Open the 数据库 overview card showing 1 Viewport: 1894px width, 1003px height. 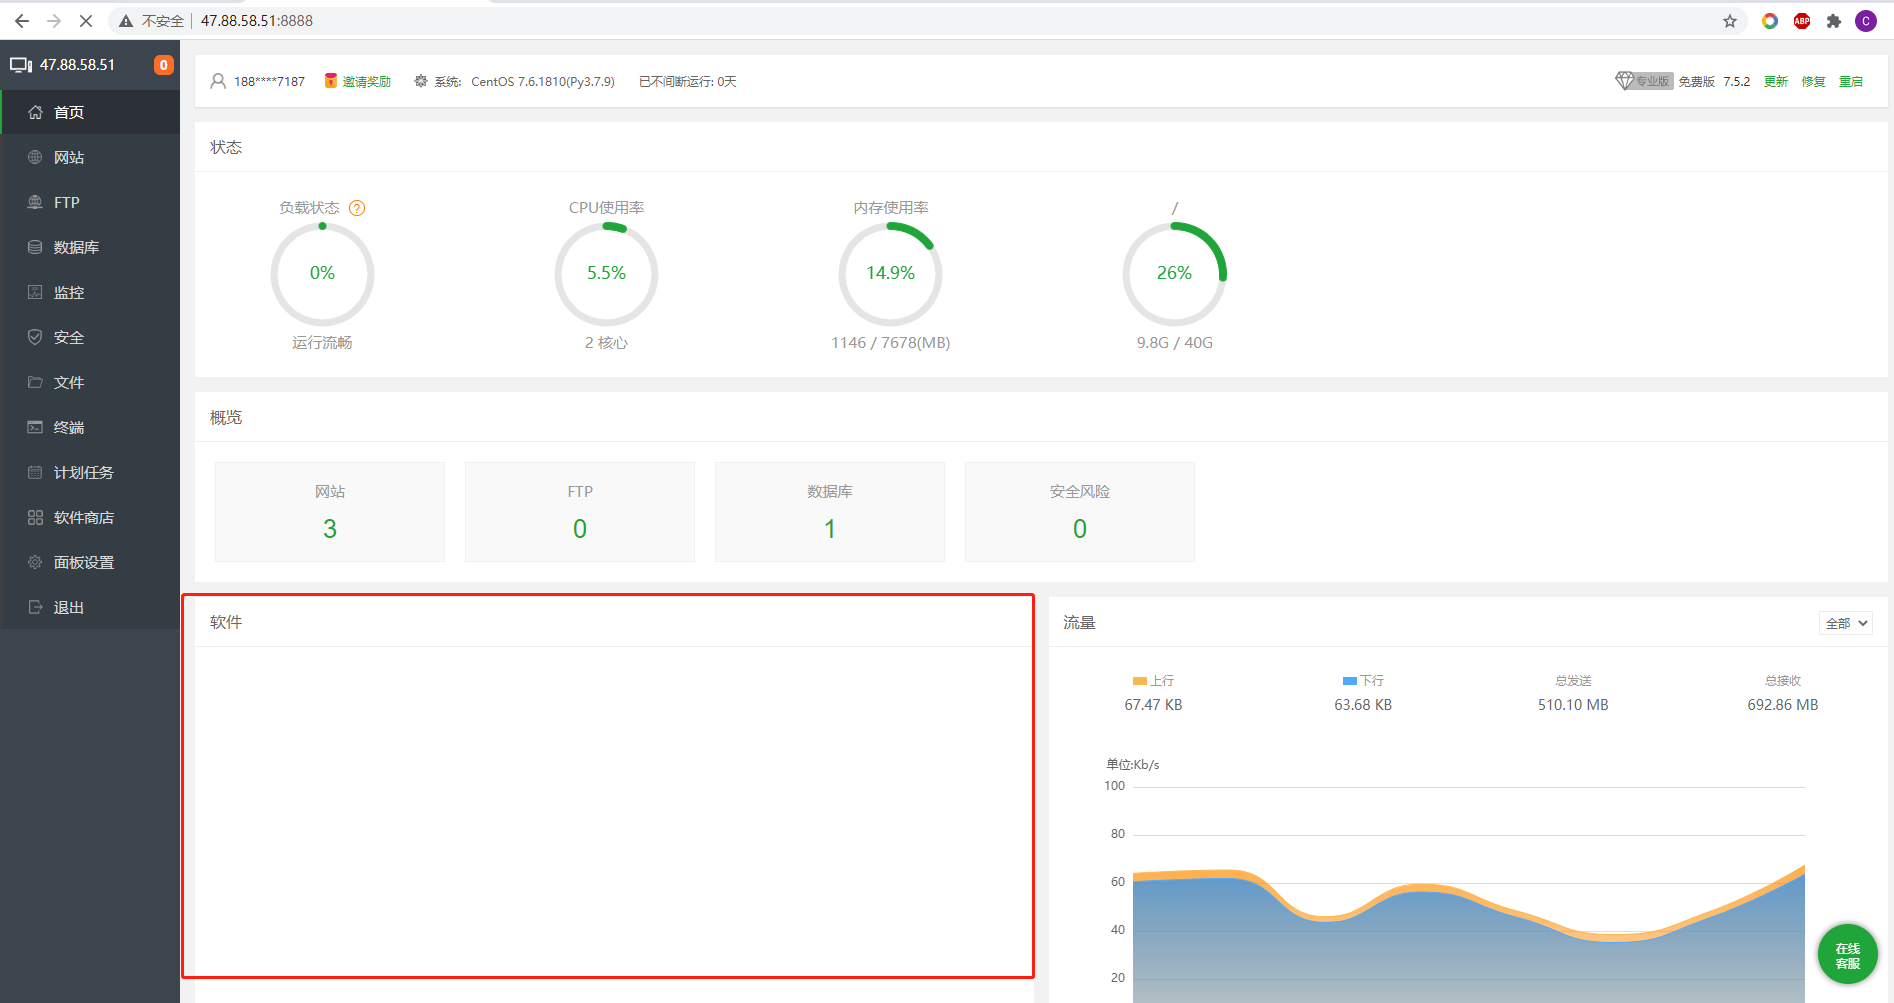[830, 512]
